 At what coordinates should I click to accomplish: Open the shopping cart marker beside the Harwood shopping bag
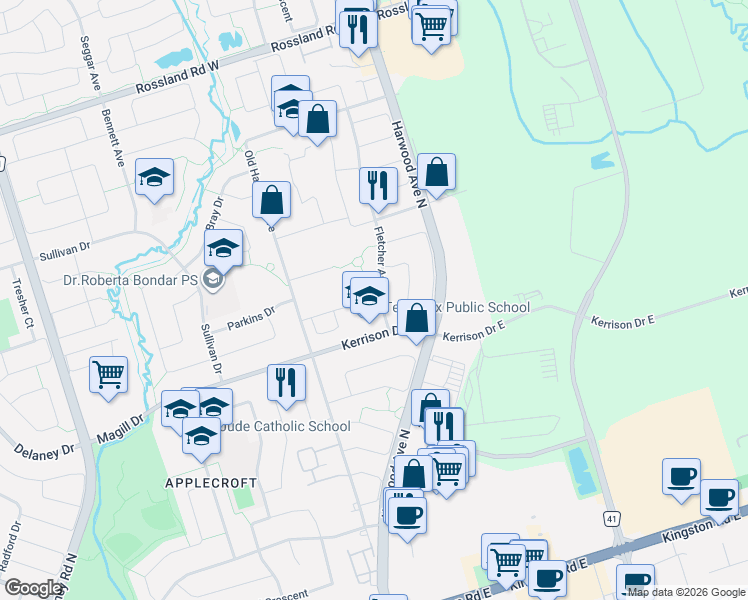coord(447,472)
